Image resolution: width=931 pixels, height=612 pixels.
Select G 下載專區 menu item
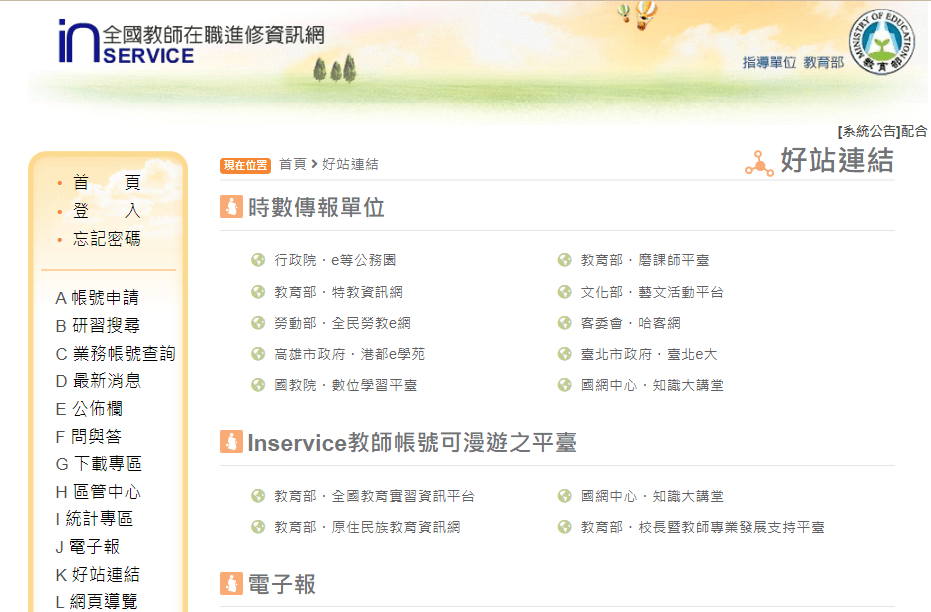[99, 464]
